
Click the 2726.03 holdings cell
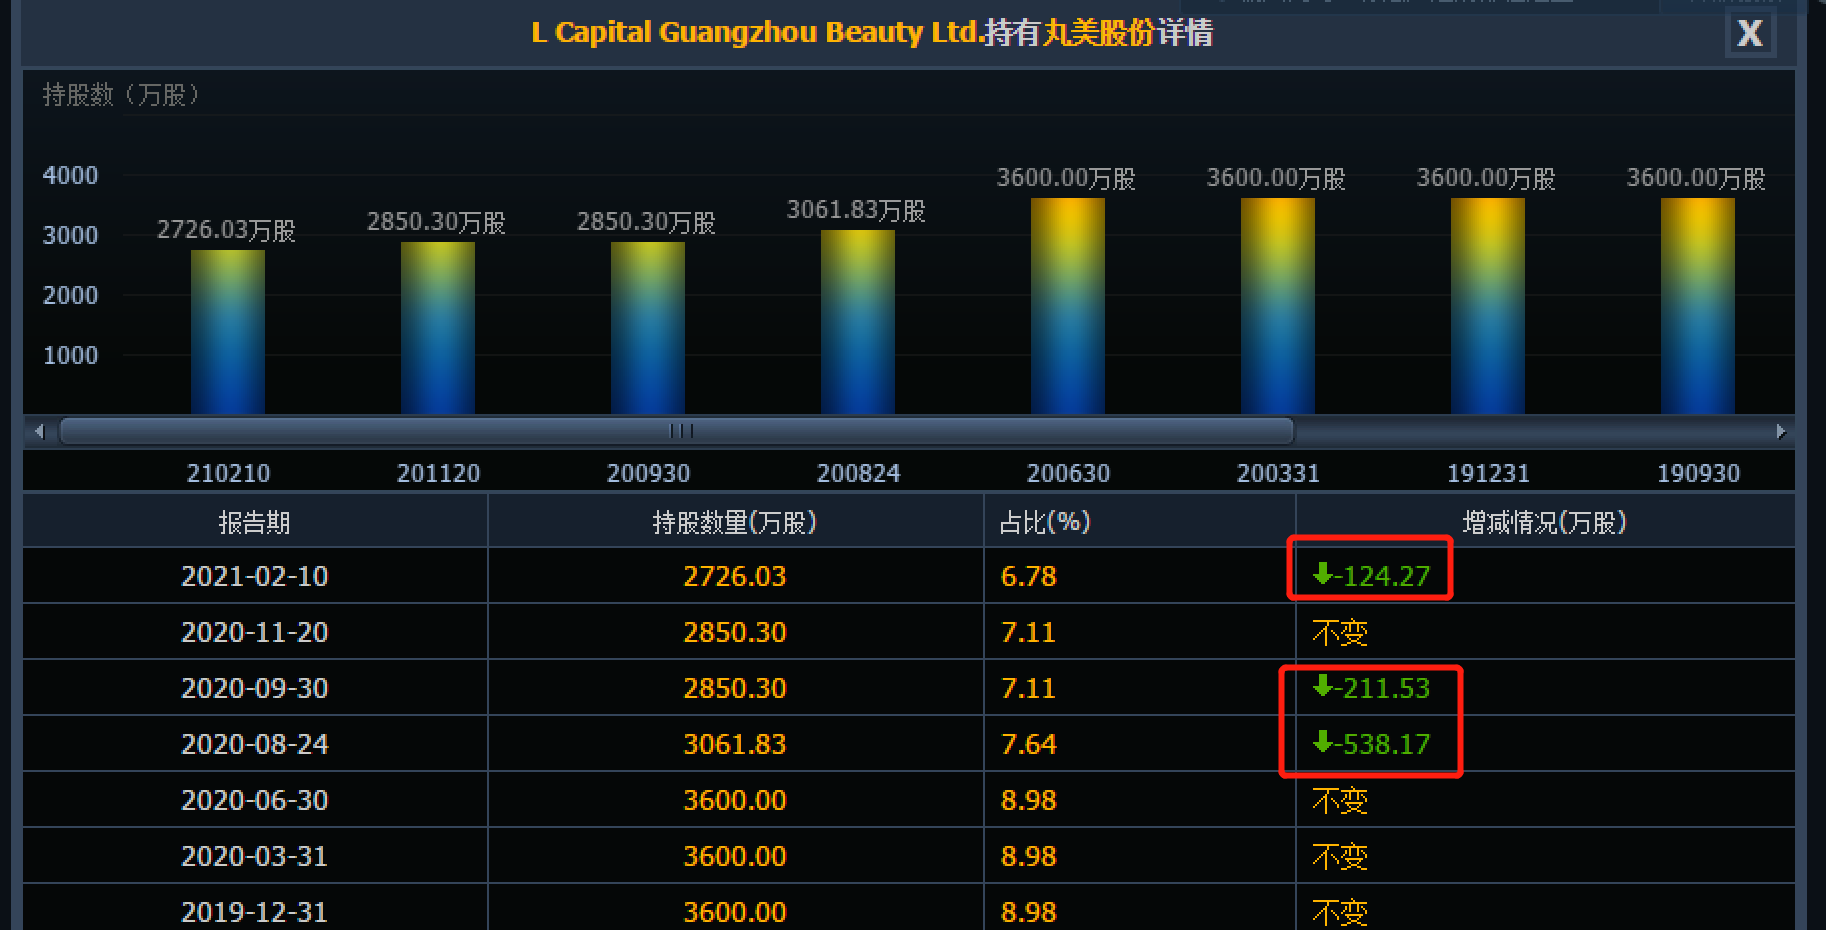click(x=735, y=576)
